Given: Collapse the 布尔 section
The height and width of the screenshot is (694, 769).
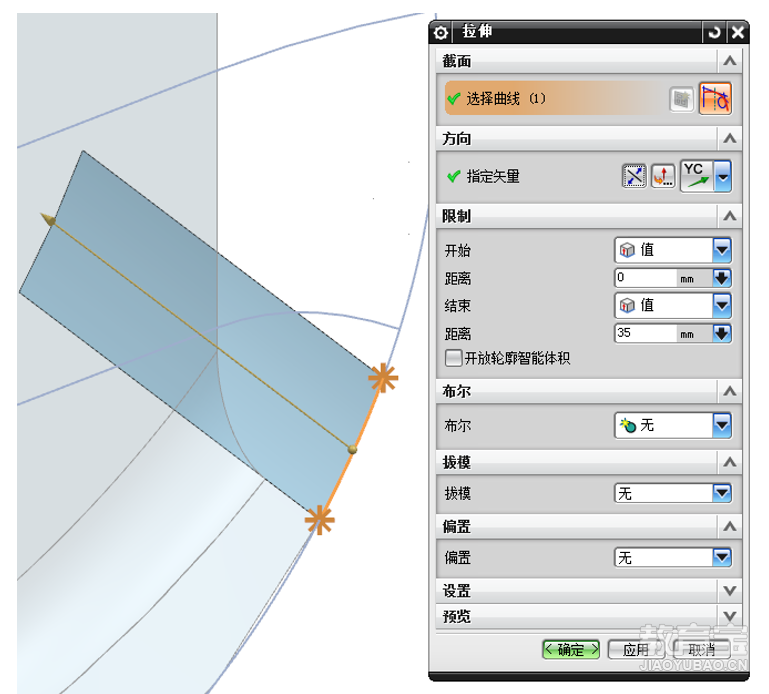Looking at the screenshot, I should (x=730, y=391).
